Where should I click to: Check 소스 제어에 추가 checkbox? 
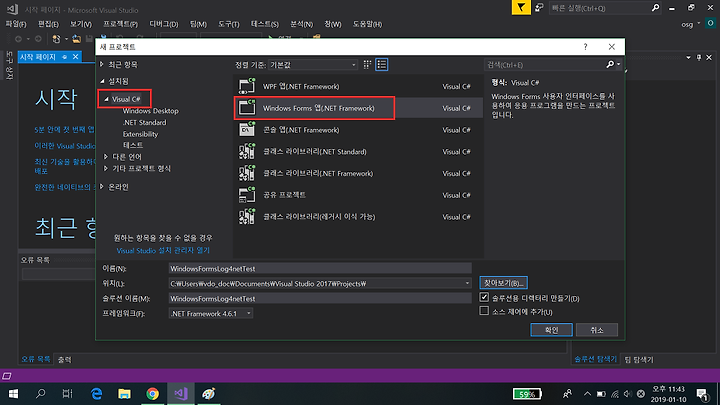(484, 311)
